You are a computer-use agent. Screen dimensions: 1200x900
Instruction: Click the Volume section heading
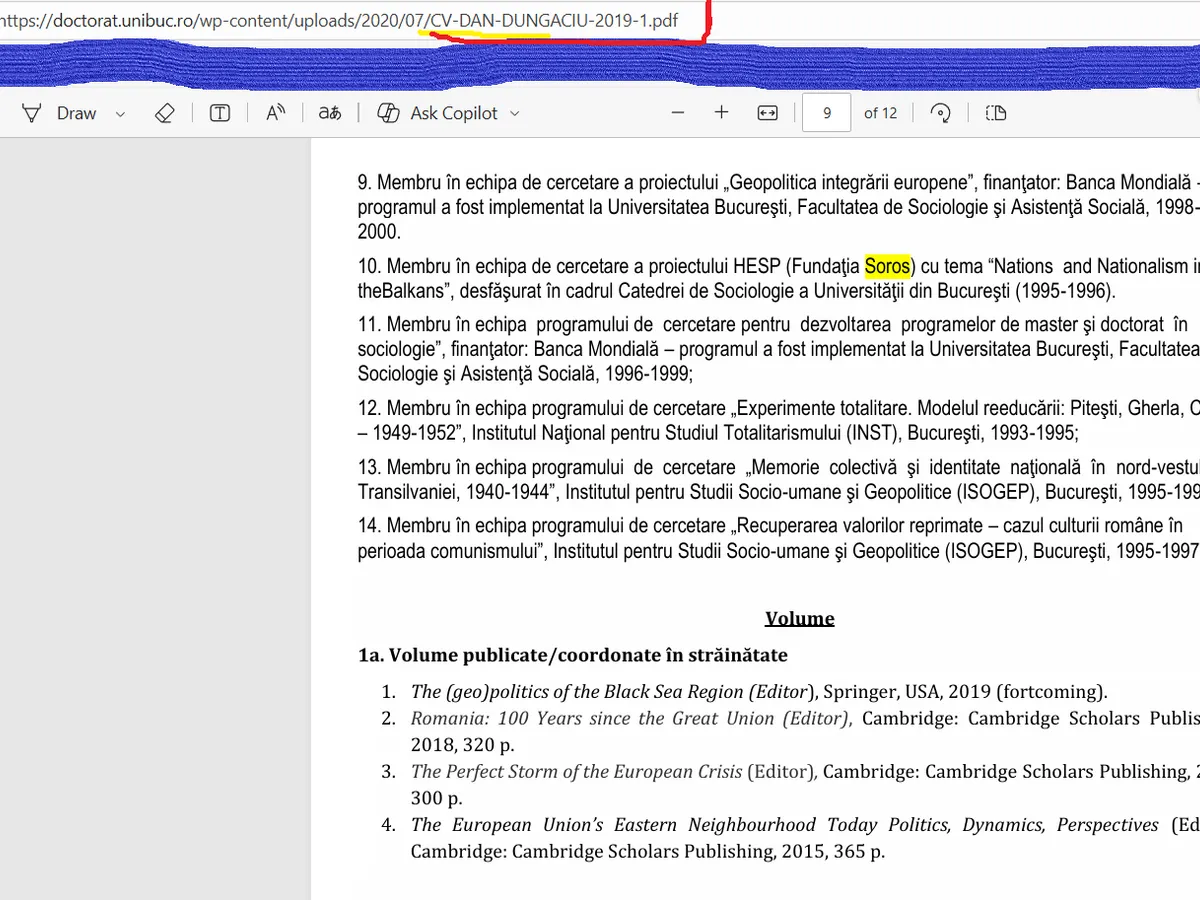click(x=799, y=618)
